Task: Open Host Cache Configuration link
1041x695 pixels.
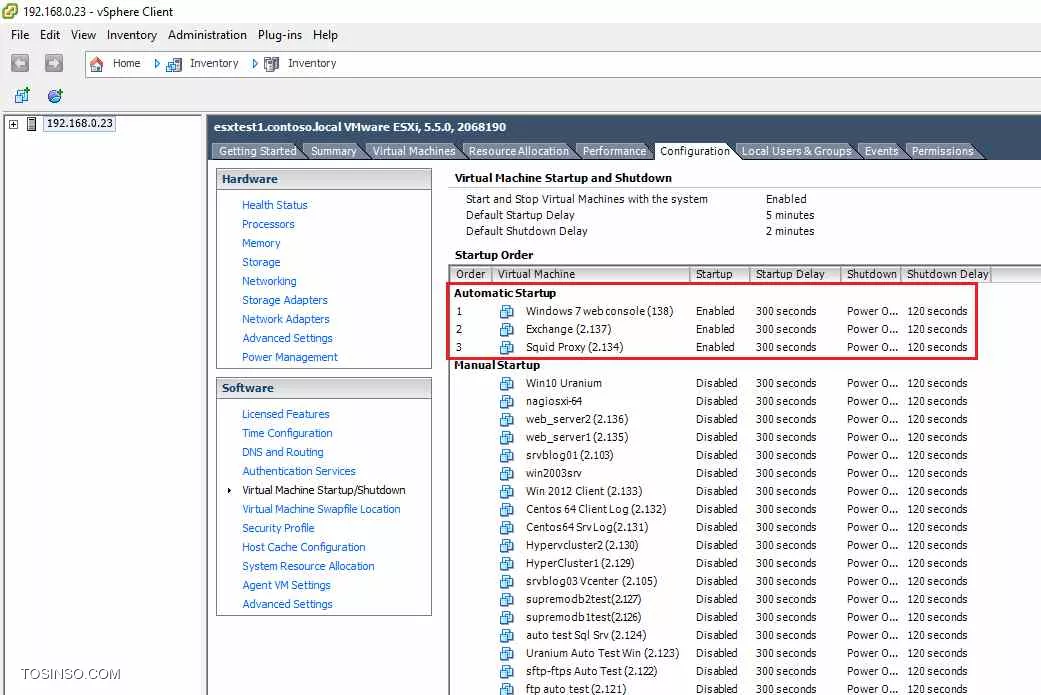Action: 303,547
